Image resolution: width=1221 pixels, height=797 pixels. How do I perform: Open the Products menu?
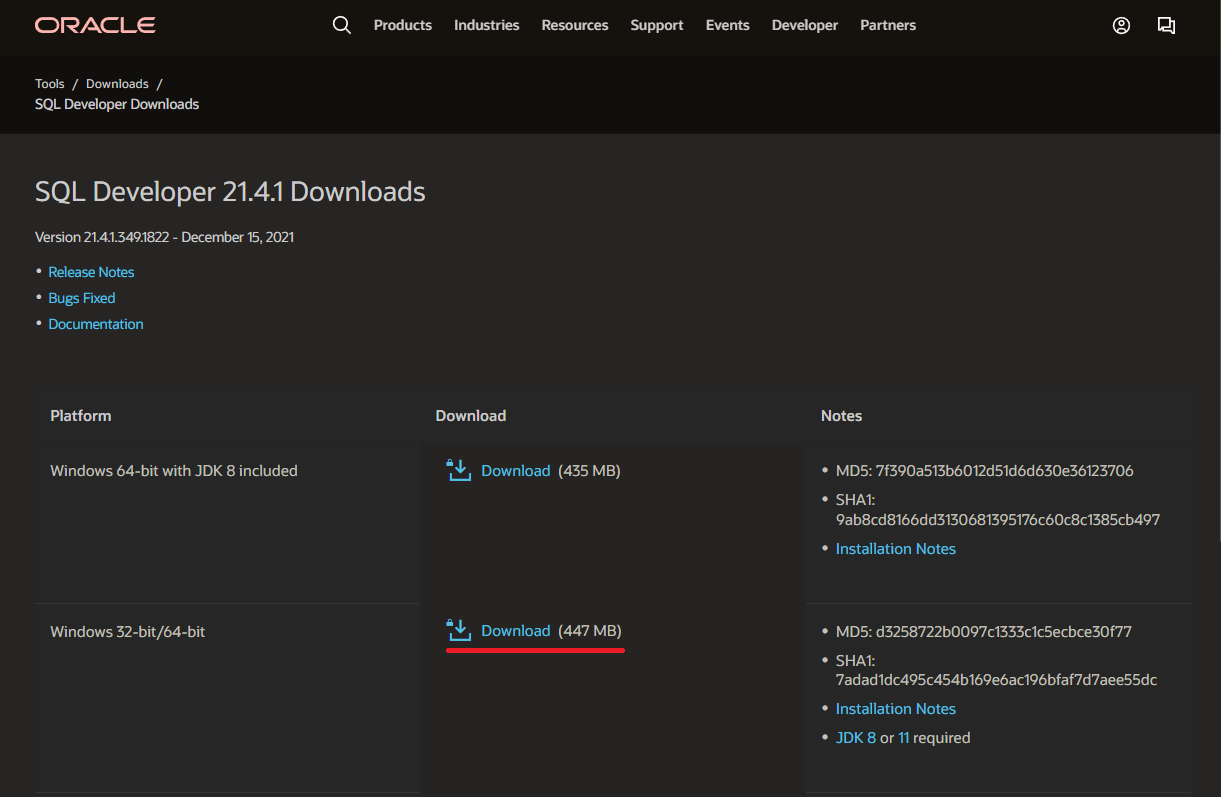403,25
